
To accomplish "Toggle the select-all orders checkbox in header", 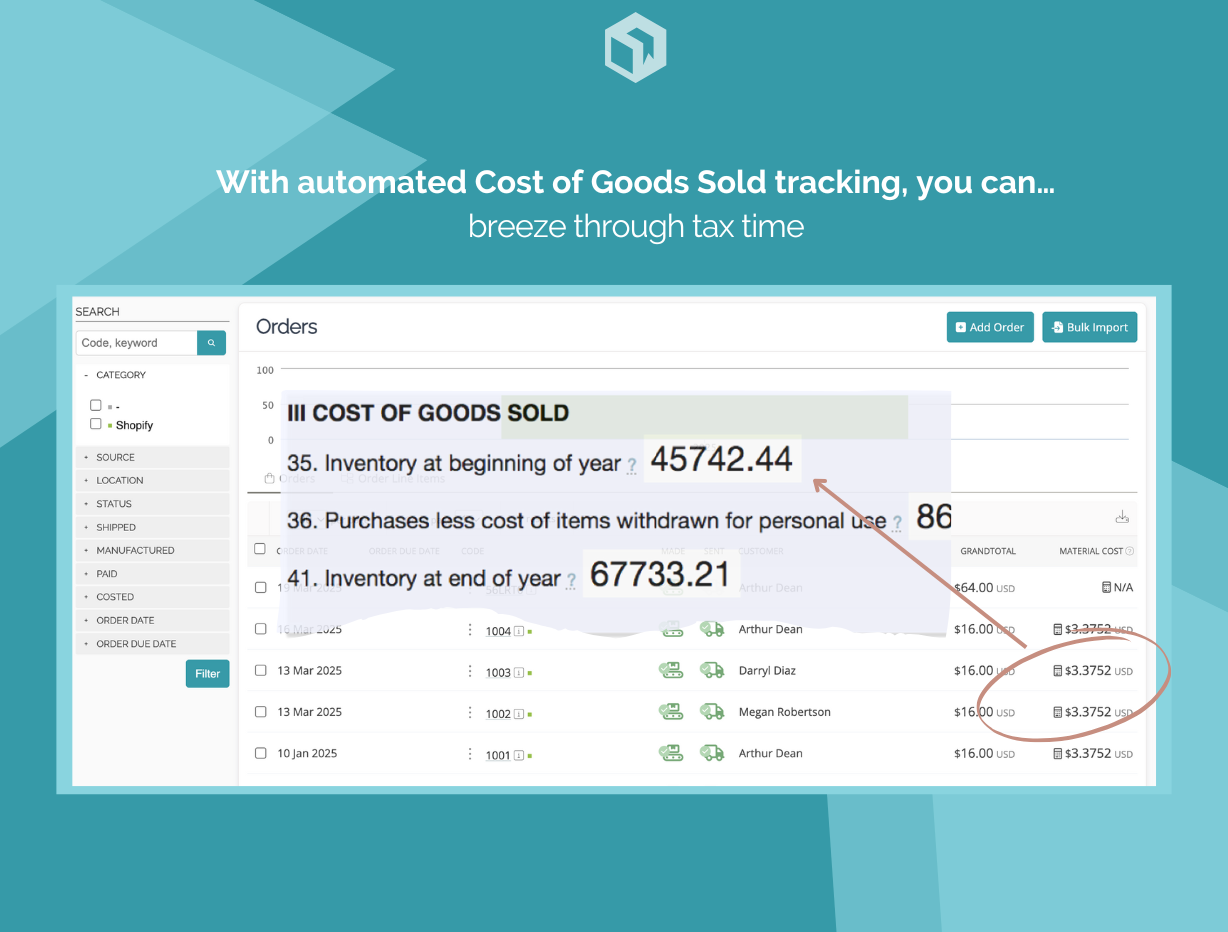I will tap(260, 549).
